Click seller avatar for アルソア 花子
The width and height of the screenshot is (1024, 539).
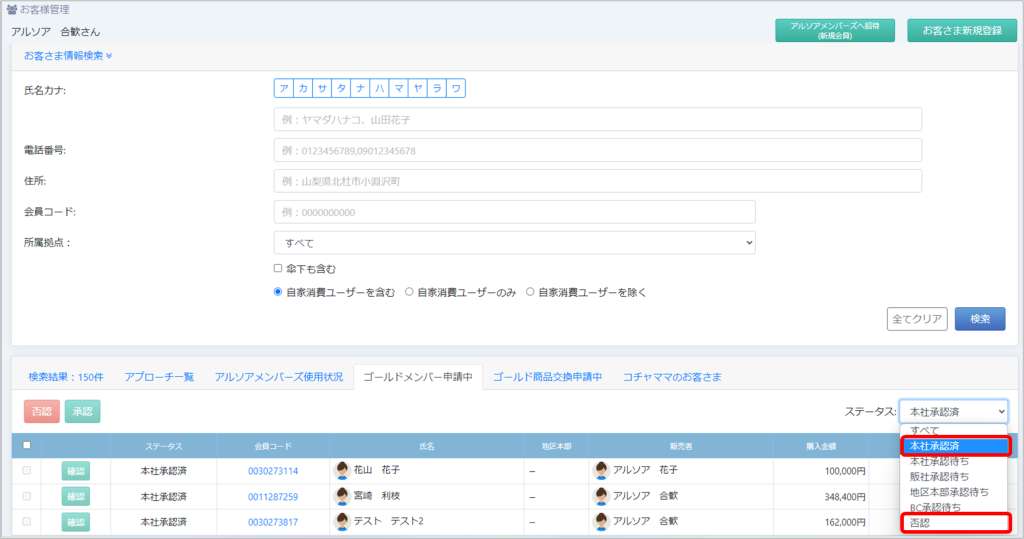click(601, 470)
